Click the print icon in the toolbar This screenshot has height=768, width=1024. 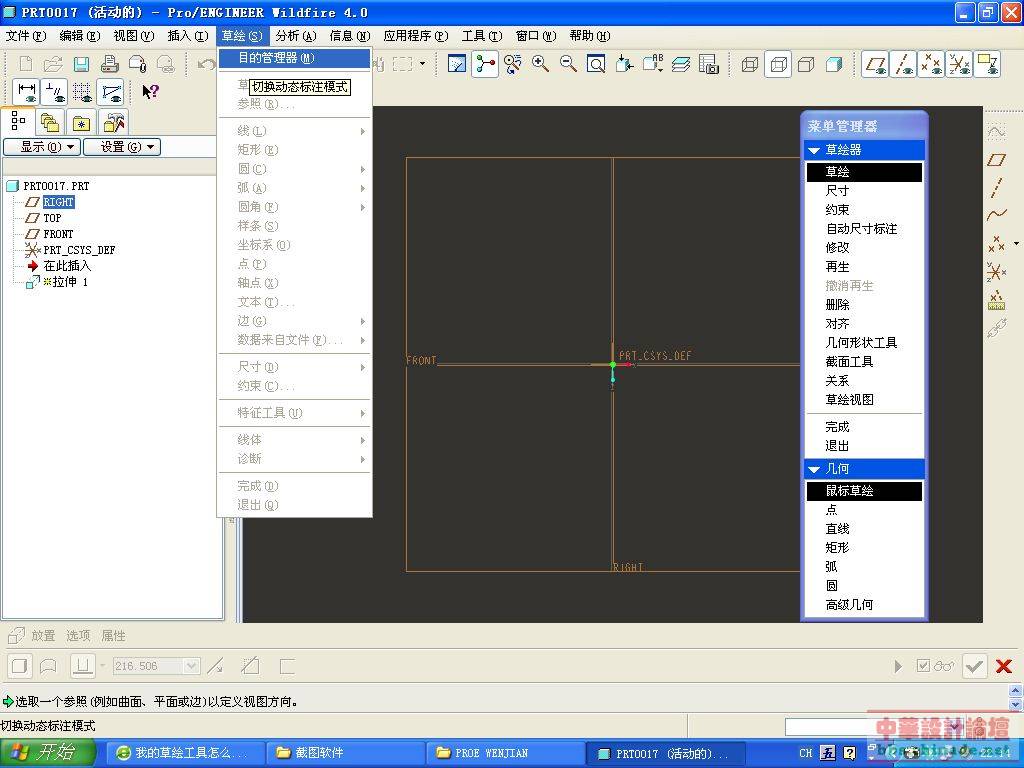point(110,64)
